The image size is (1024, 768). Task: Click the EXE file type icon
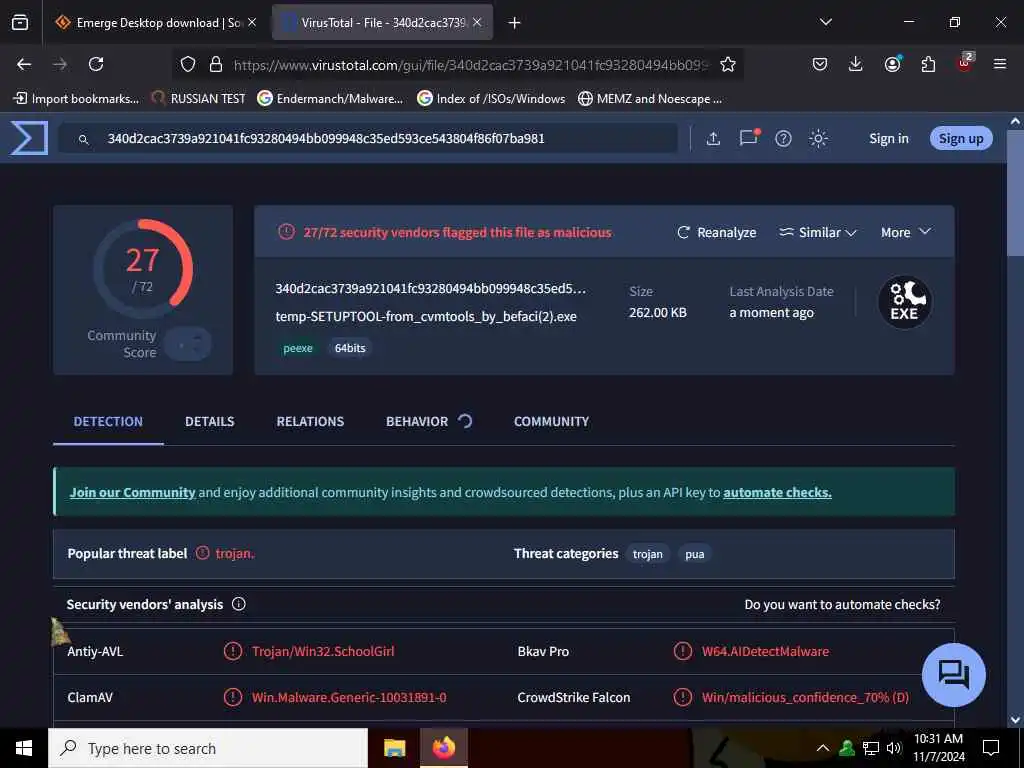904,302
